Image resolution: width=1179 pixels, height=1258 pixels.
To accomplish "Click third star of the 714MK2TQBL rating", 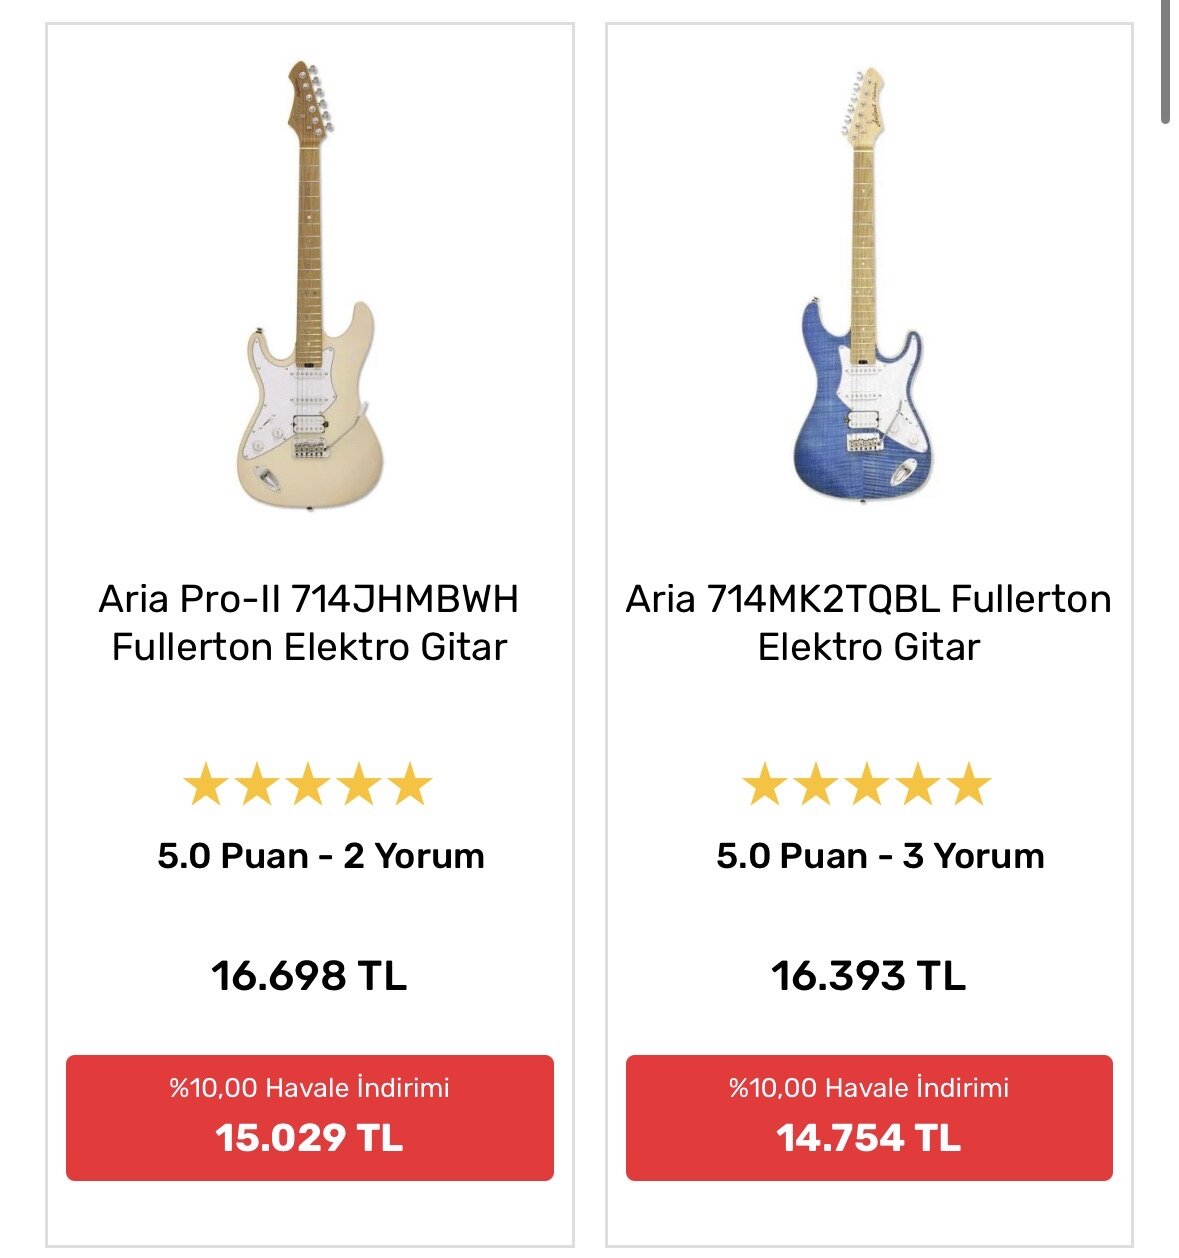I will tap(867, 785).
